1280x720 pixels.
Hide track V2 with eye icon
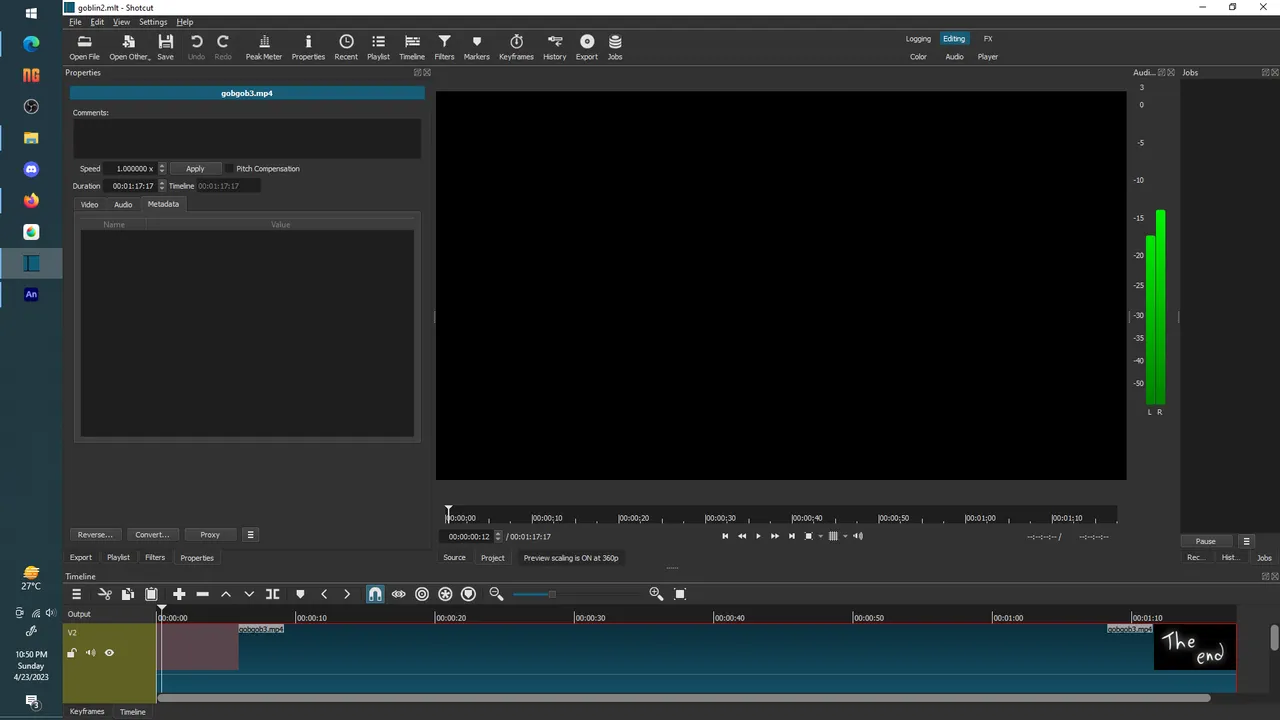pyautogui.click(x=109, y=653)
